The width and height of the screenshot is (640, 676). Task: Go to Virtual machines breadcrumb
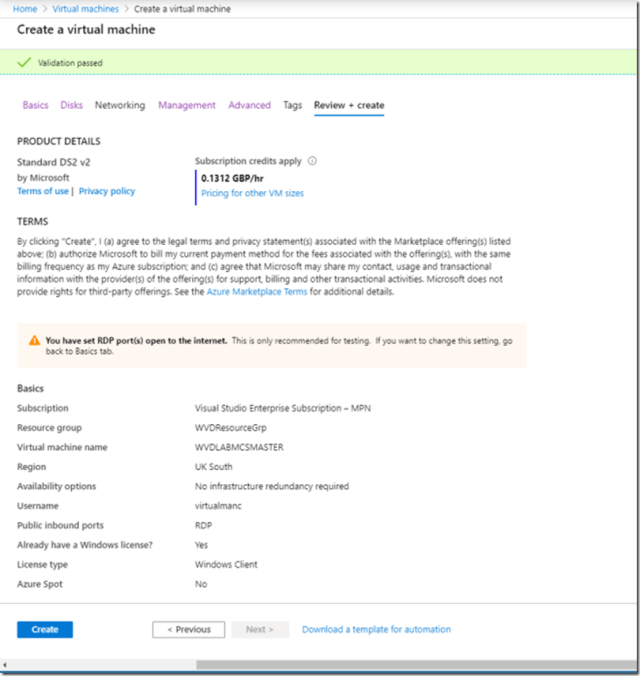click(85, 9)
